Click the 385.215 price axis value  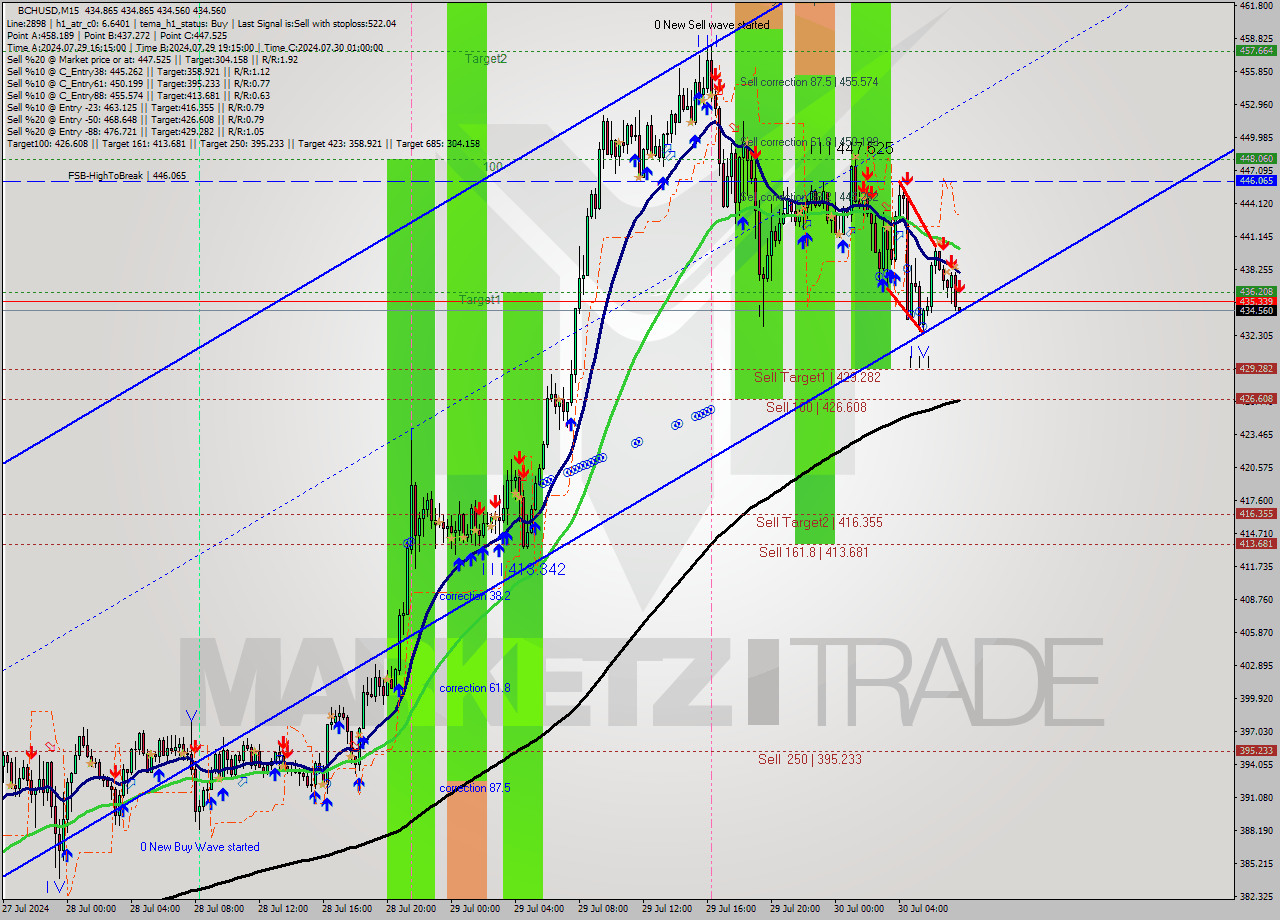(1256, 863)
